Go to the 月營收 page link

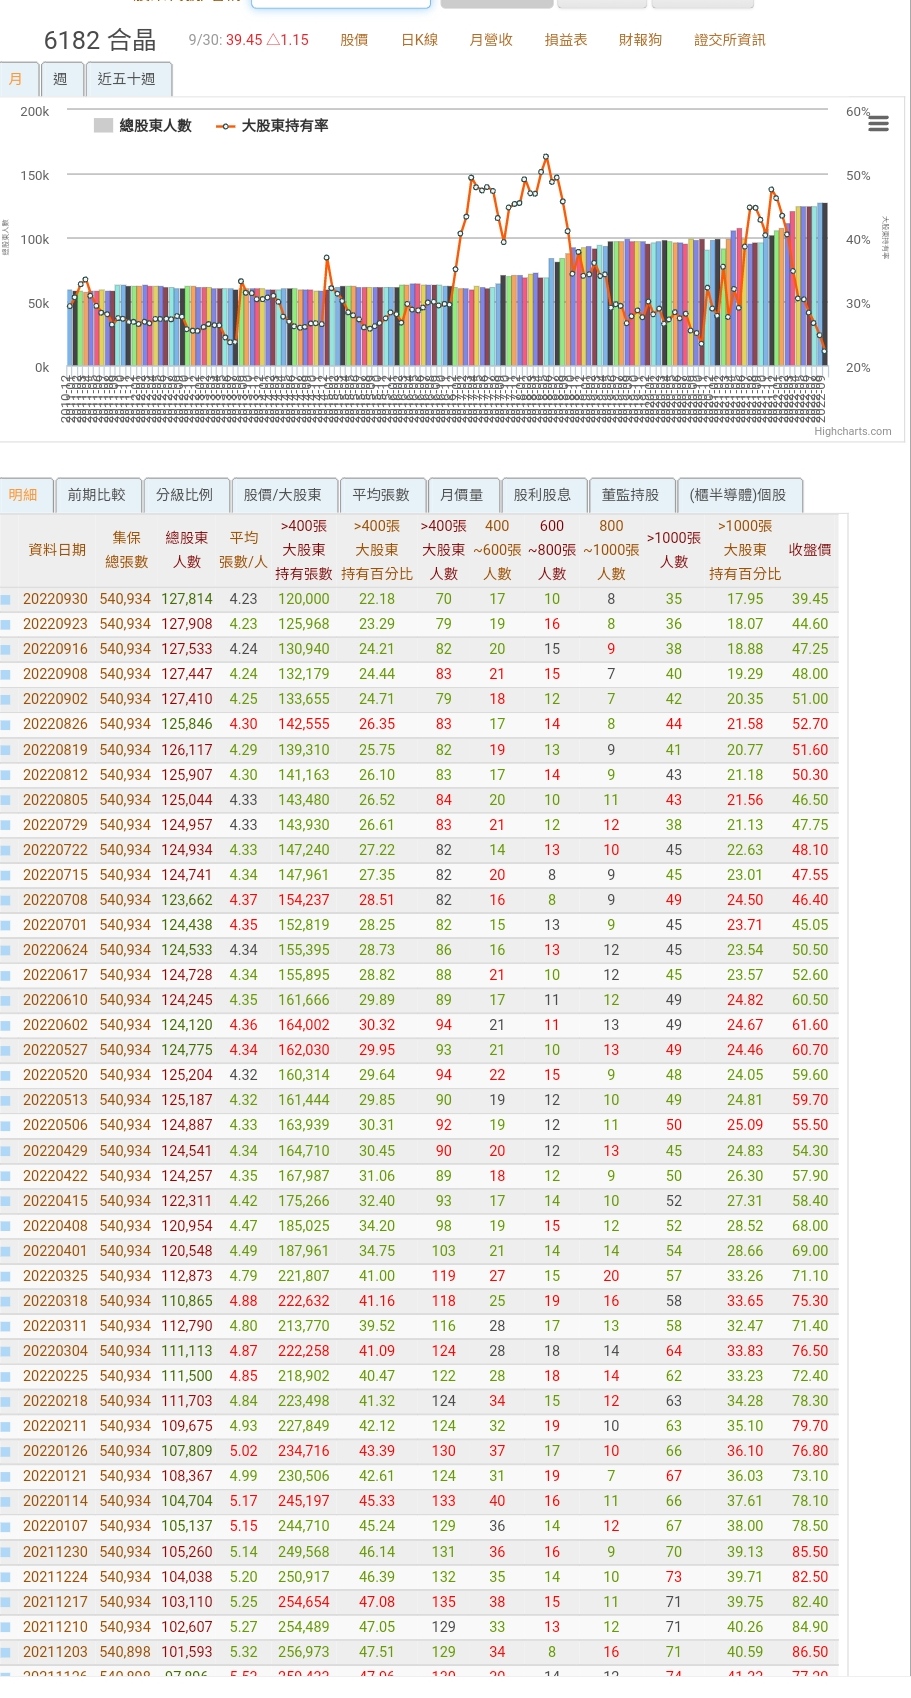coord(491,40)
